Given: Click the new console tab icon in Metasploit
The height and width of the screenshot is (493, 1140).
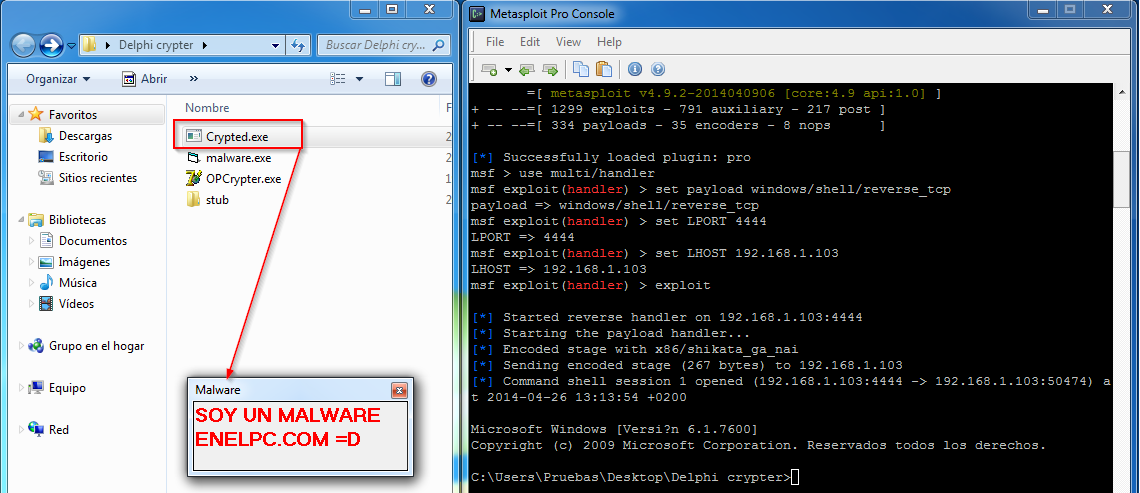Looking at the screenshot, I should coord(489,69).
